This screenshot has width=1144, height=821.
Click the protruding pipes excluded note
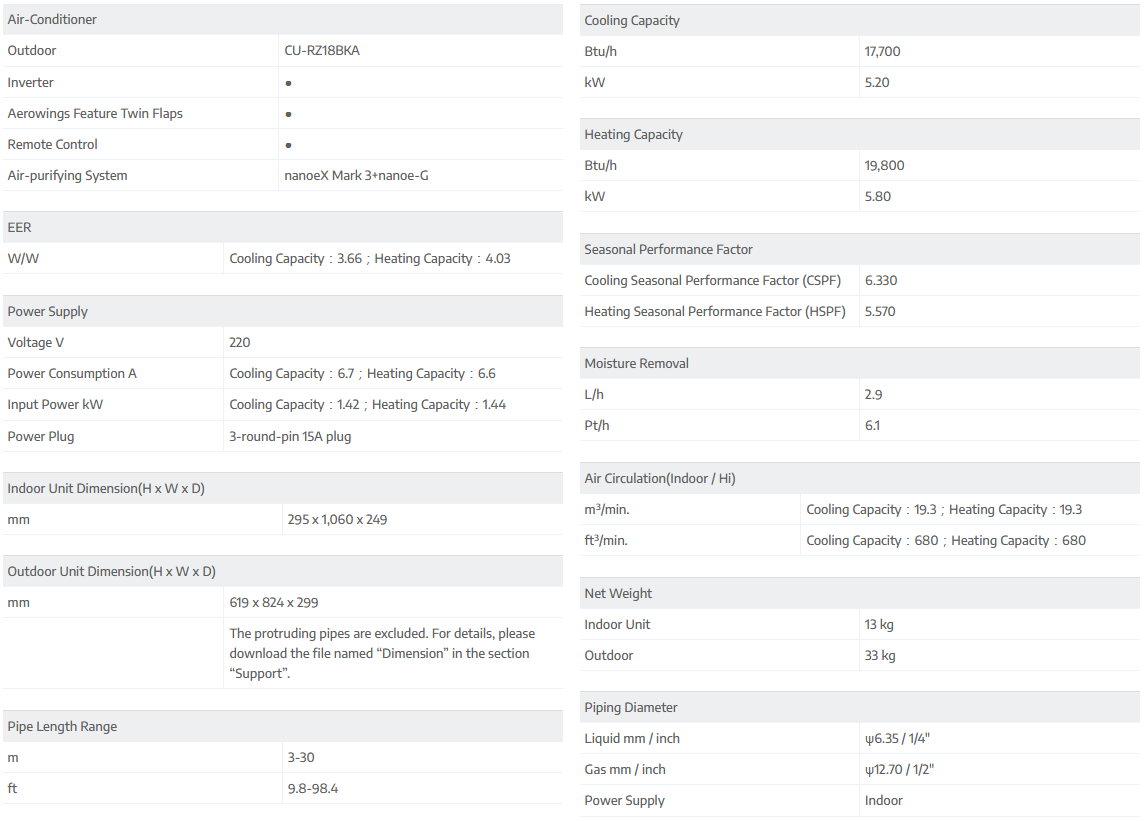tap(382, 653)
